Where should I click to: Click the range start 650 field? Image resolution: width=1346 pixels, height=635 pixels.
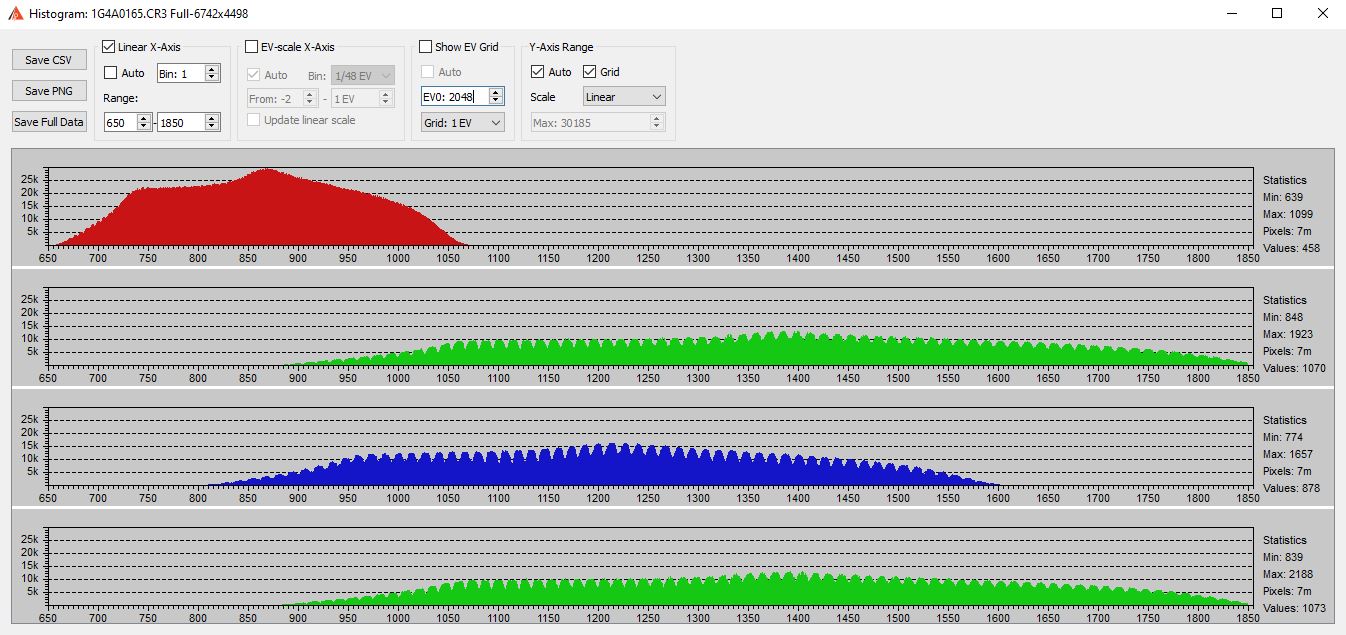[x=119, y=122]
